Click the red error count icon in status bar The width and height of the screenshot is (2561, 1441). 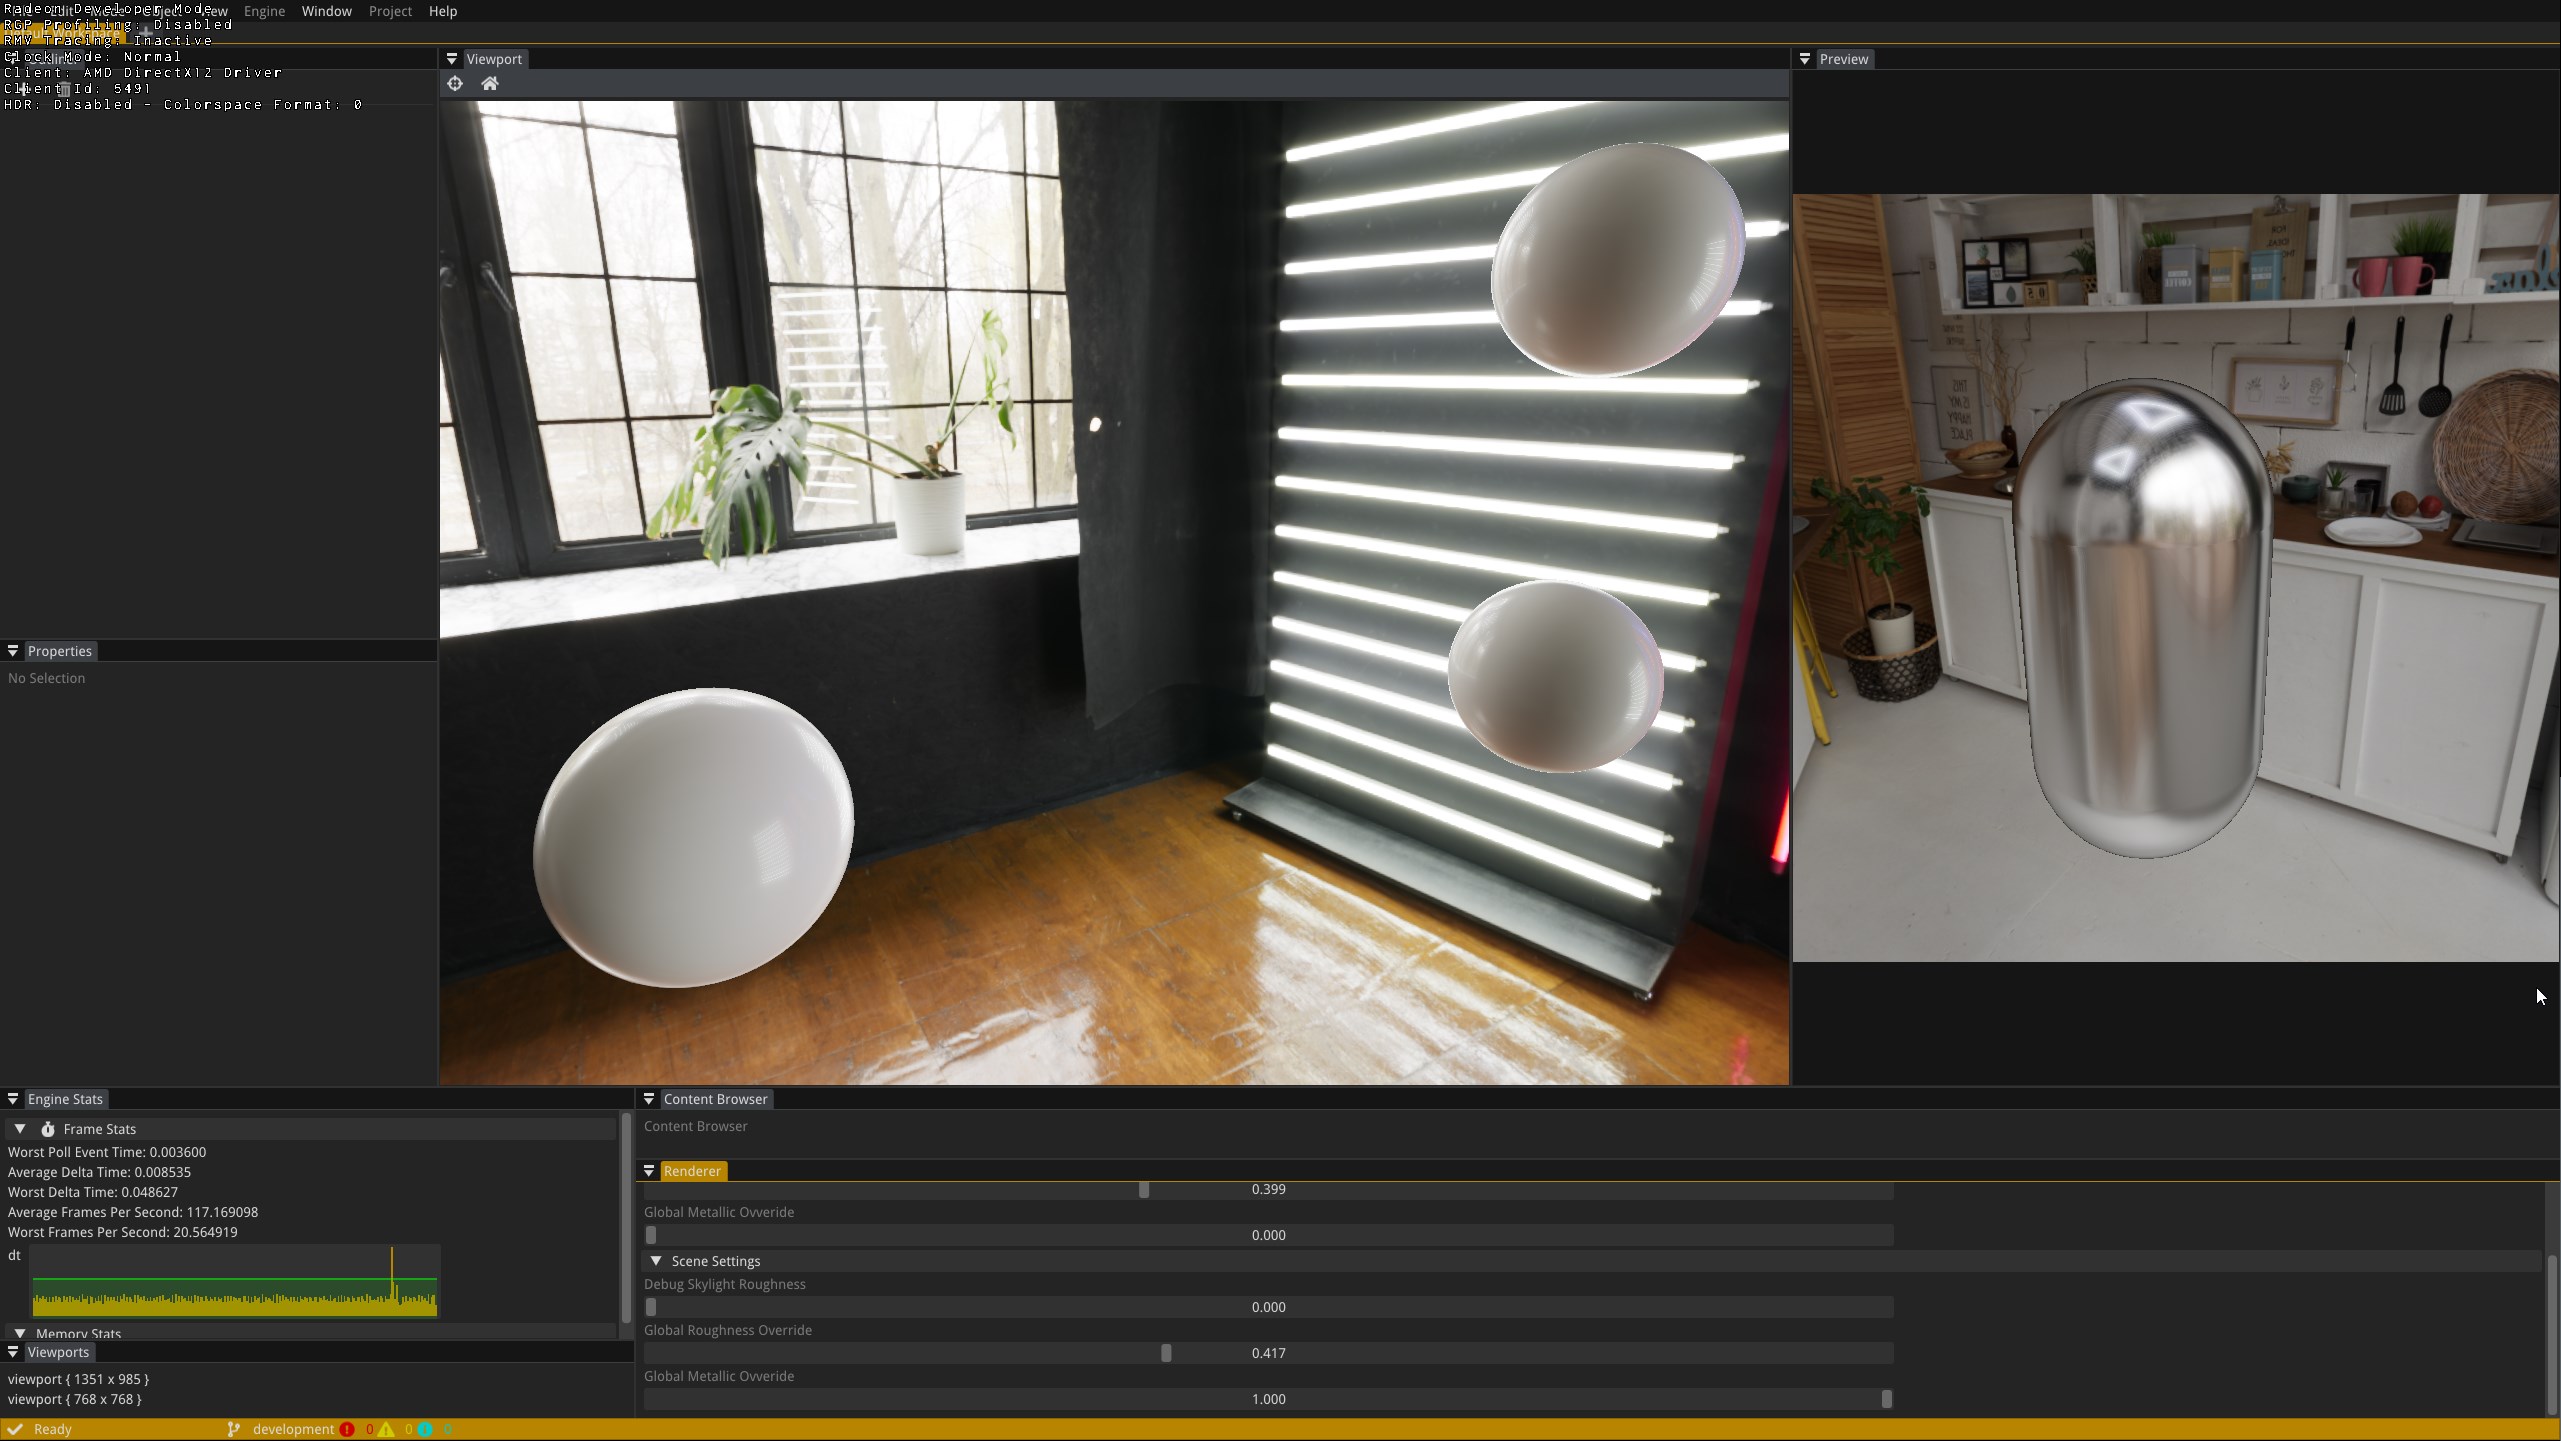(x=347, y=1429)
